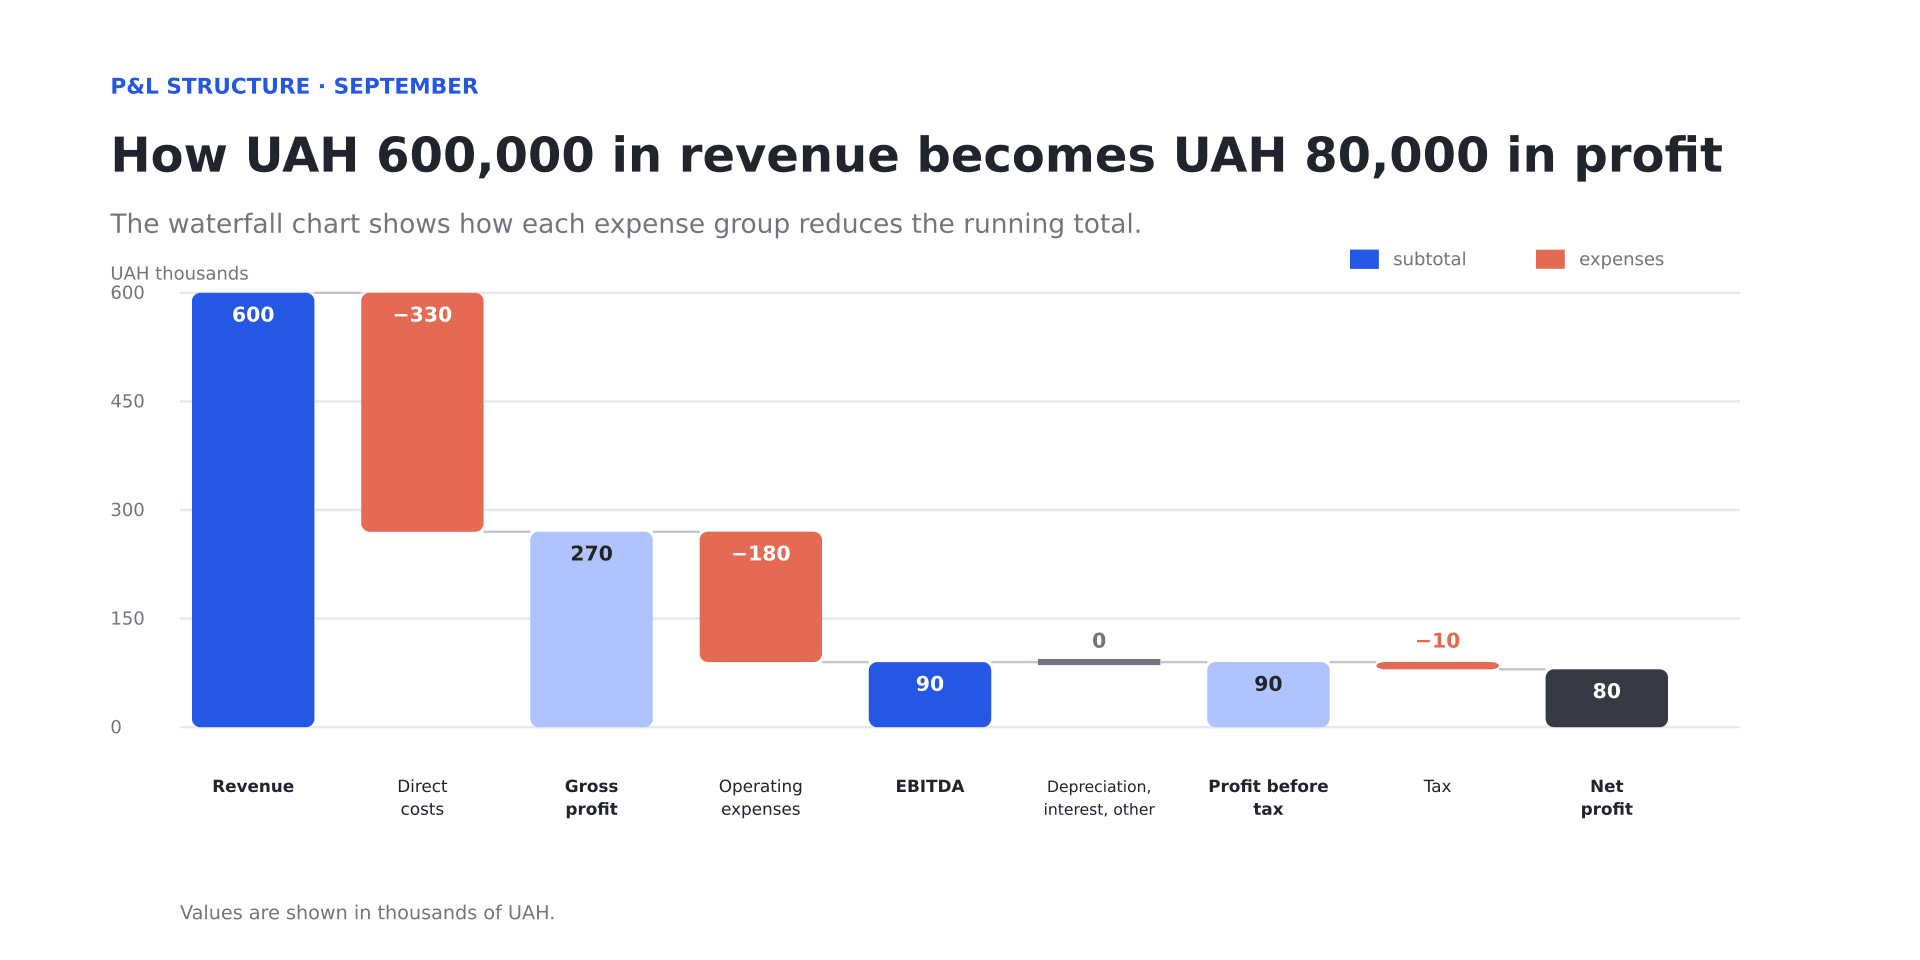Click the Revenue axis label

[x=253, y=786]
